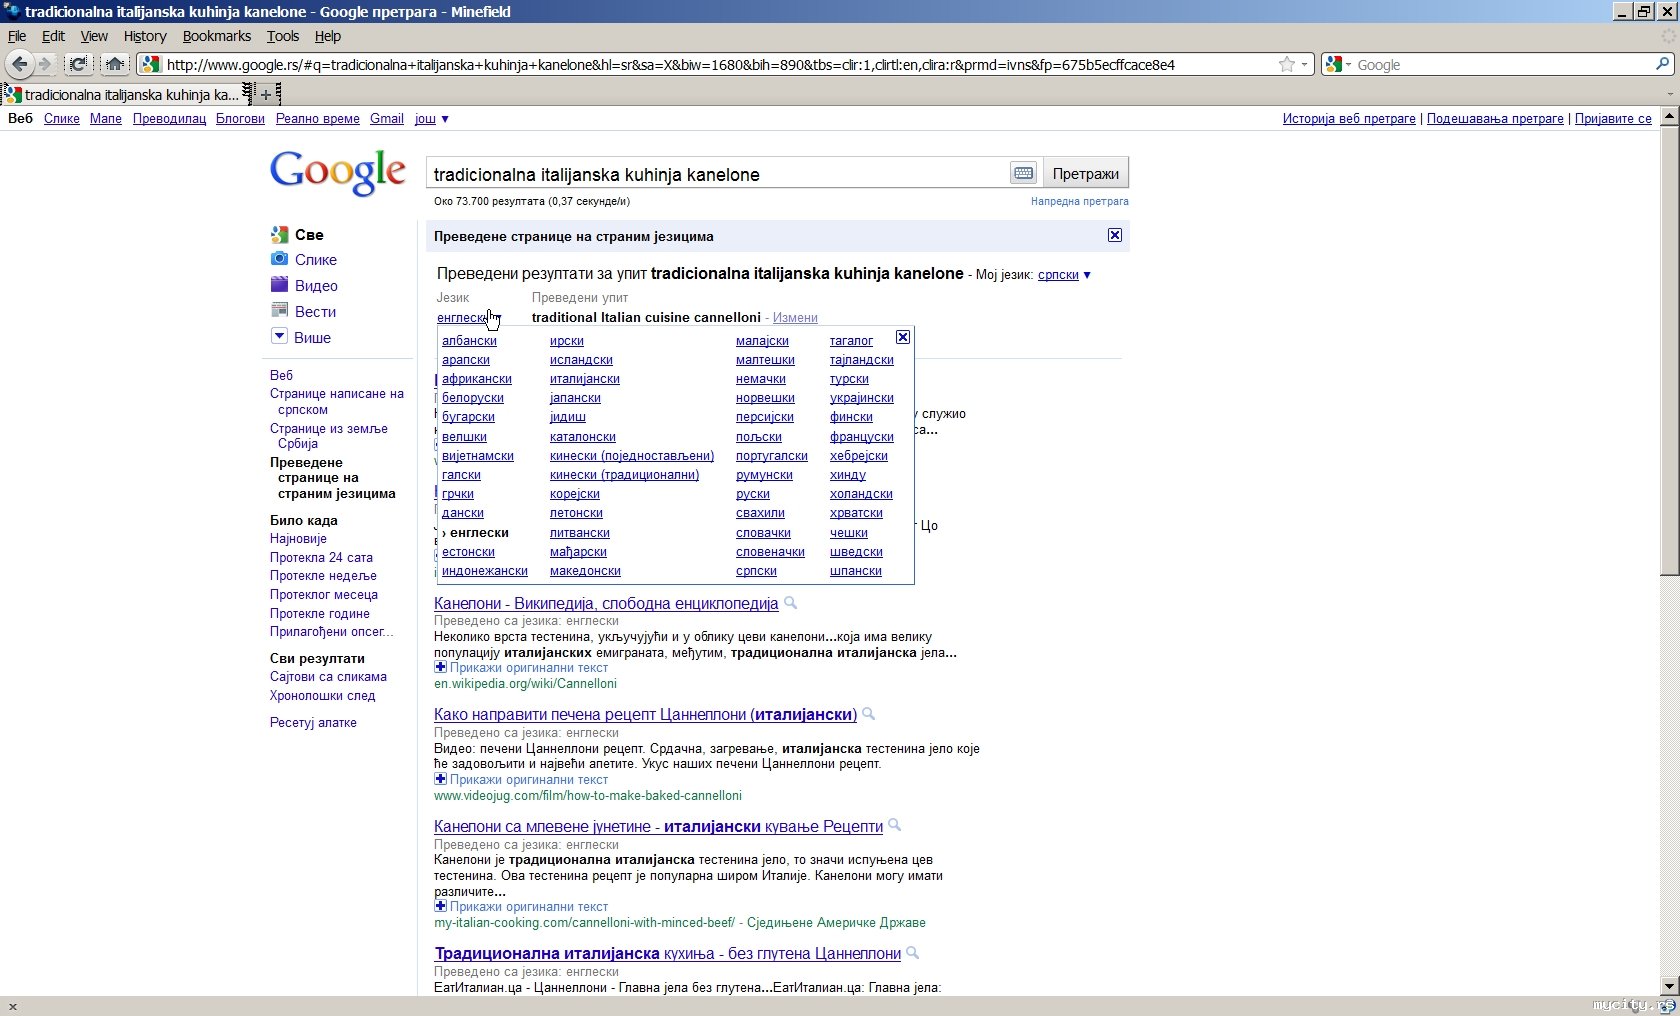Open the on-screen keyboard icon in search box

pyautogui.click(x=1023, y=173)
